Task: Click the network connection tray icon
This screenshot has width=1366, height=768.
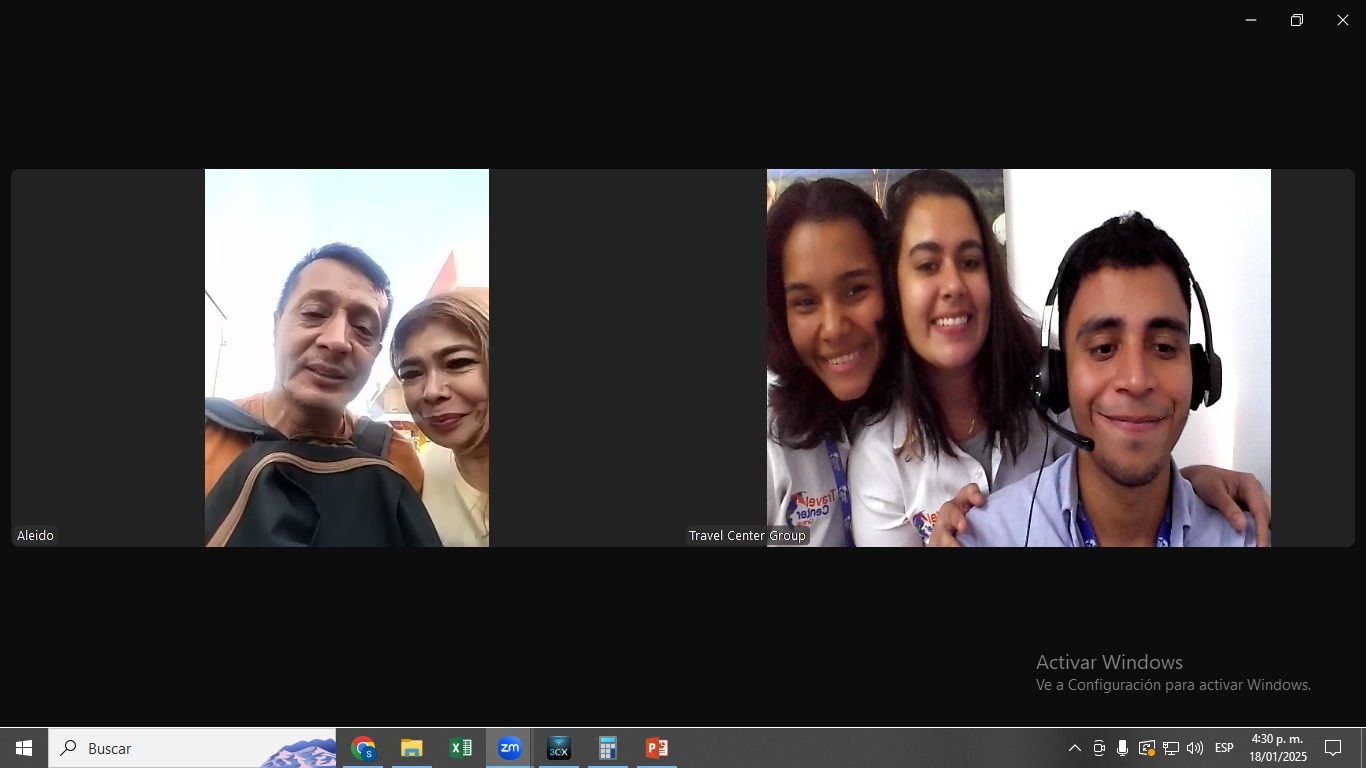Action: (1170, 748)
